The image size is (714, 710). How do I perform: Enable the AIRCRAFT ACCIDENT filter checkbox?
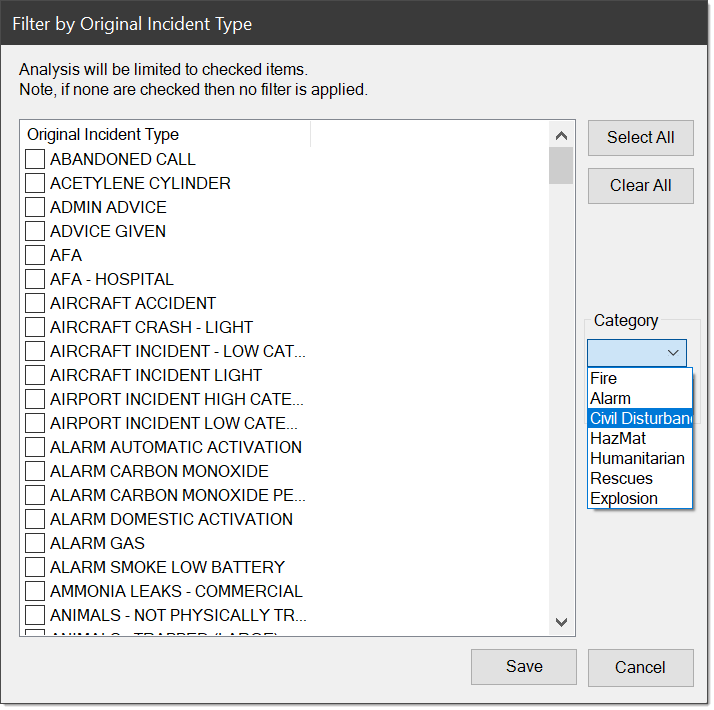point(35,303)
